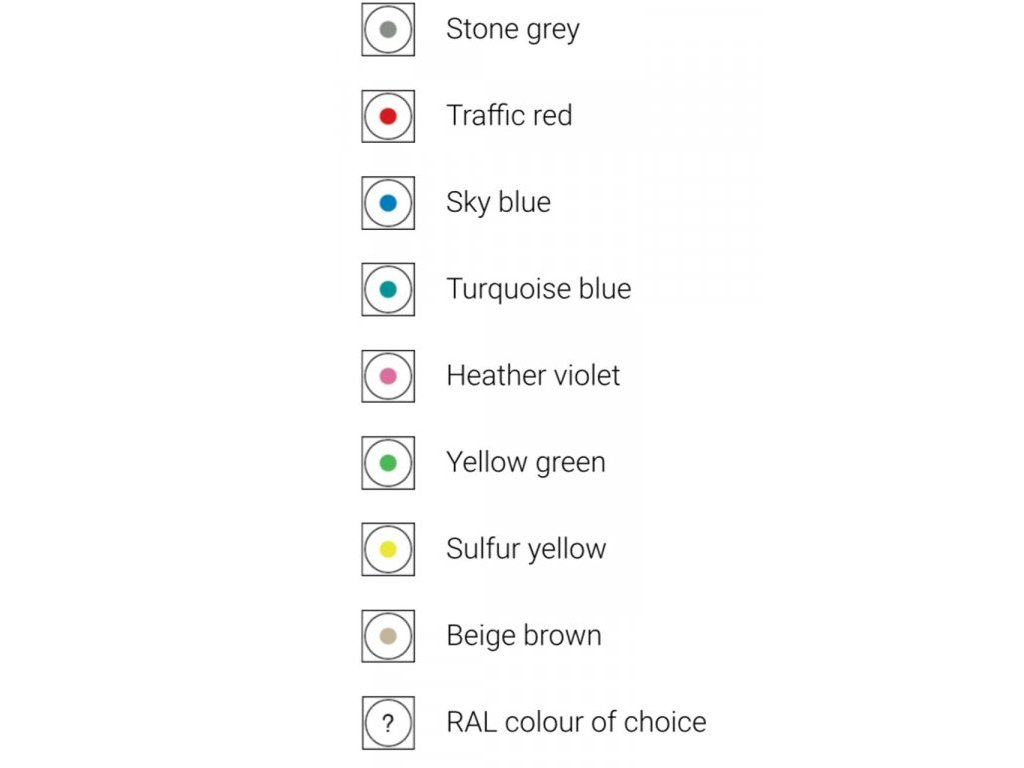Click the Heather violet label
The image size is (1024, 768).
click(x=533, y=376)
